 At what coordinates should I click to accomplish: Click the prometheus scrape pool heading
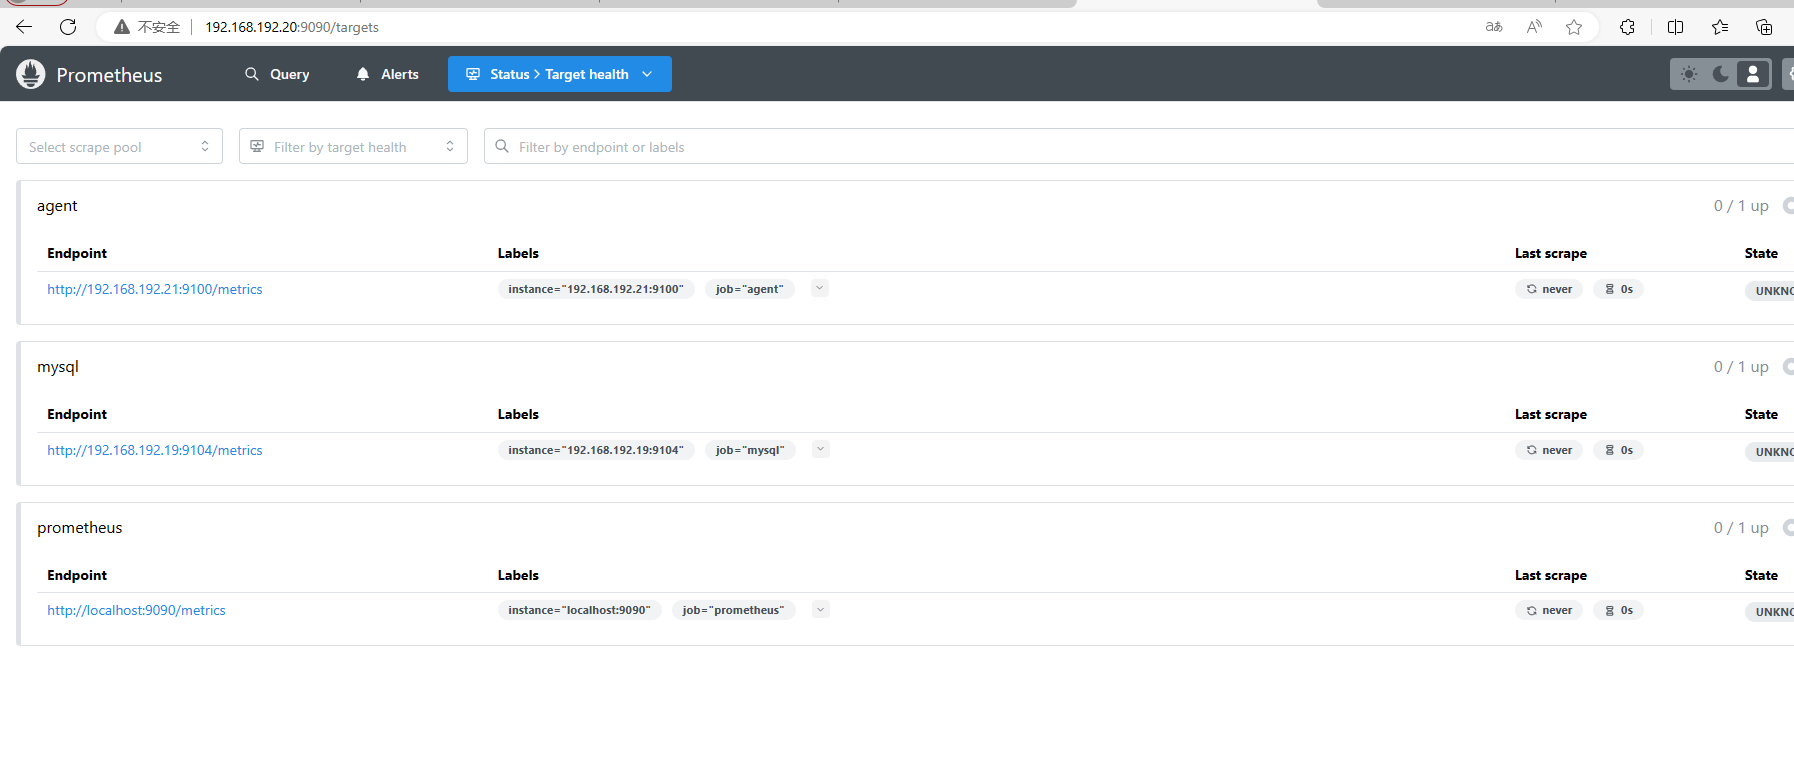(80, 528)
